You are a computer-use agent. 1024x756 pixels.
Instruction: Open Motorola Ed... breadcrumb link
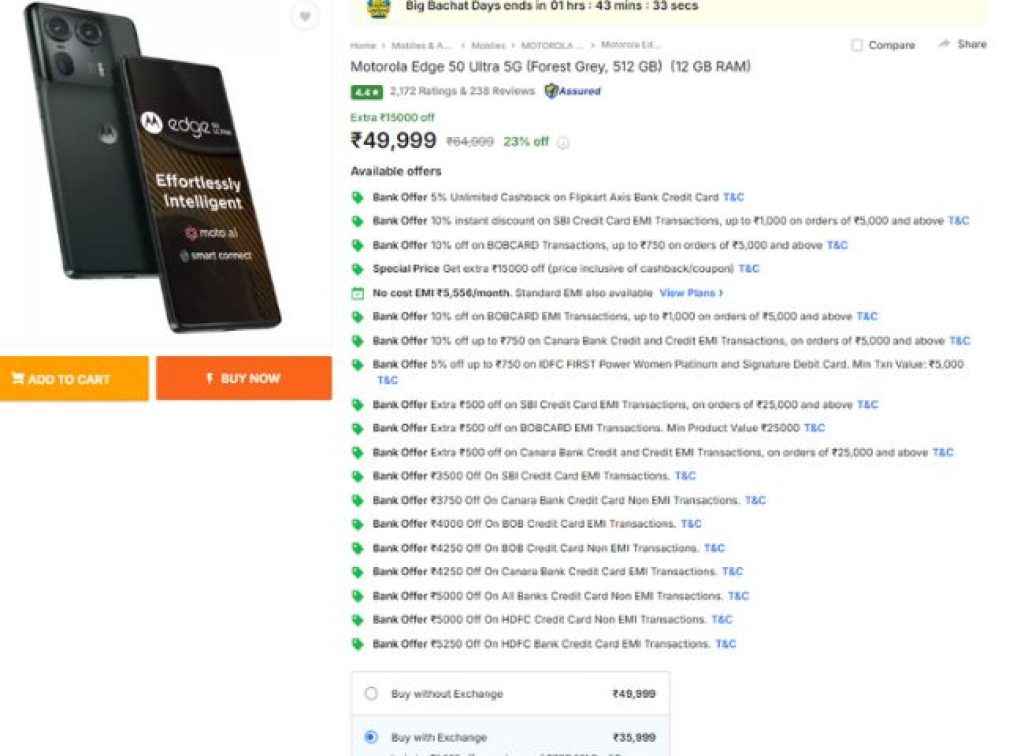630,44
